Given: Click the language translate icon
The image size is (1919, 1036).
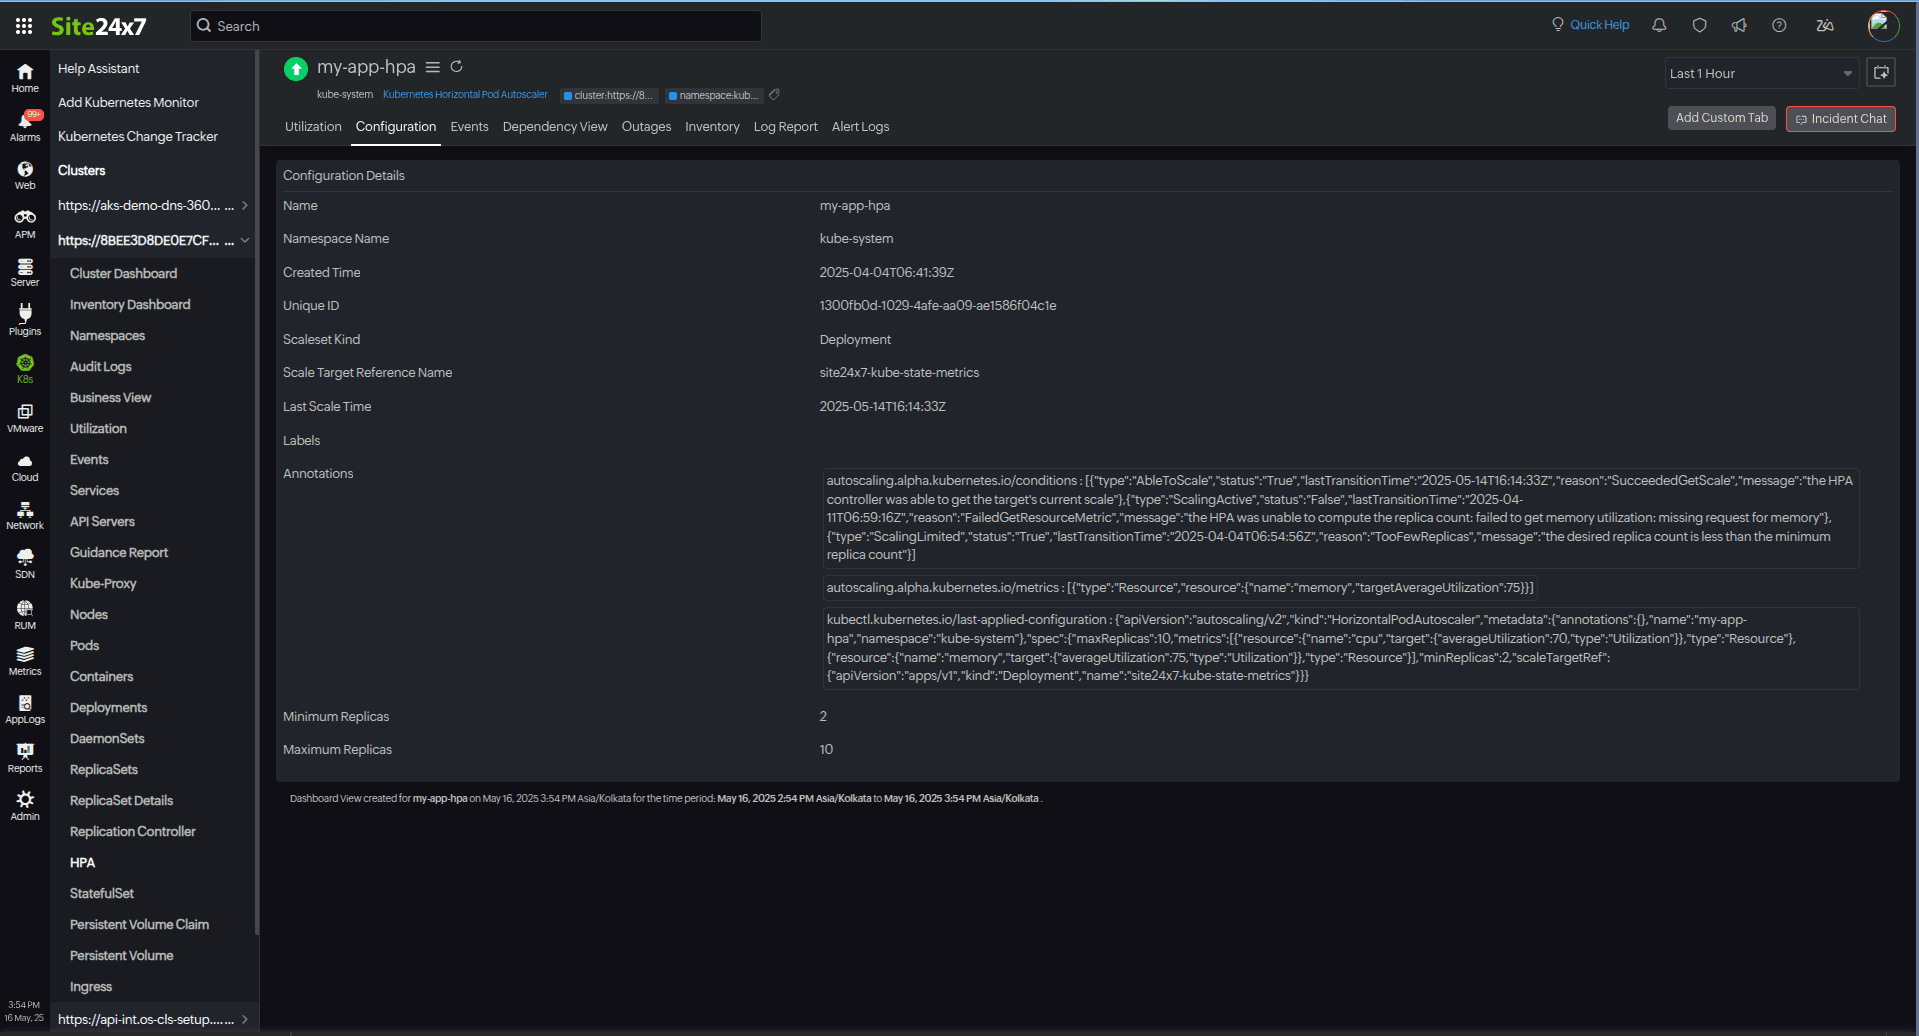Looking at the screenshot, I should point(1825,25).
